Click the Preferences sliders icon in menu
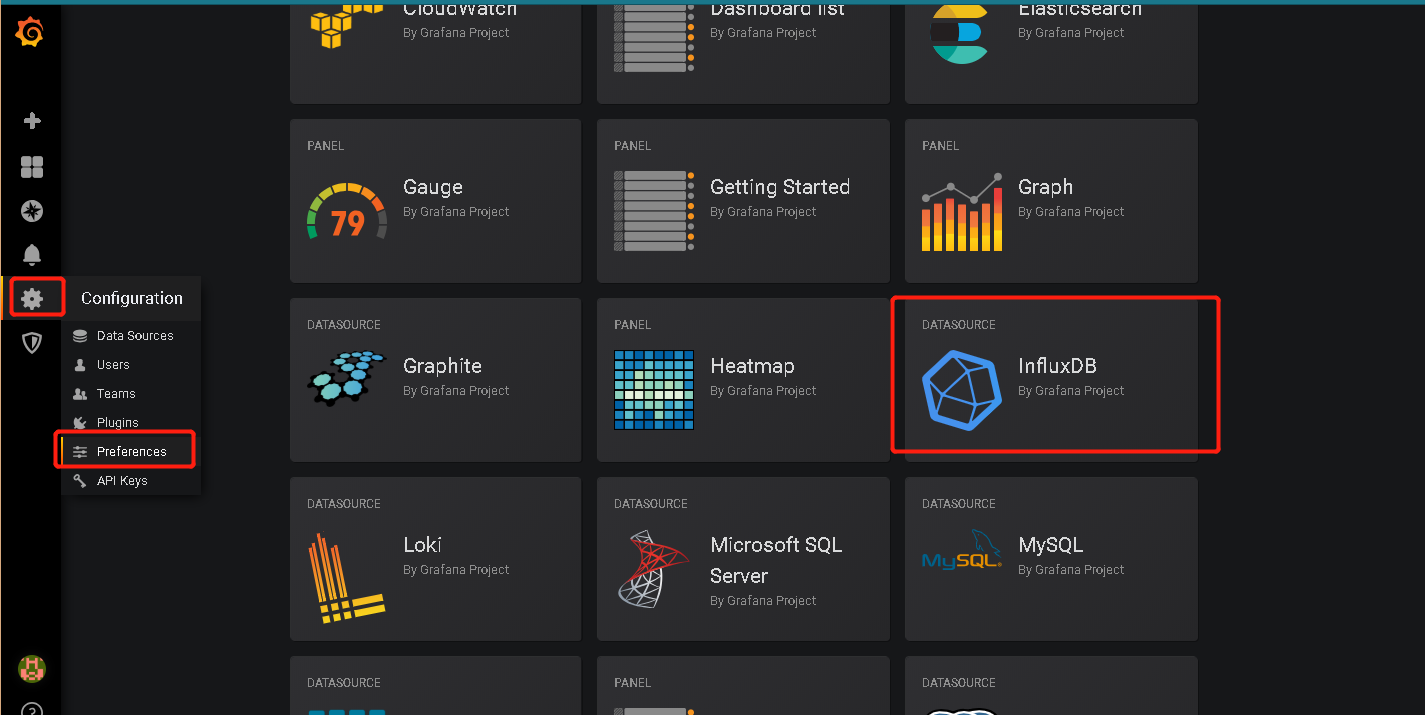This screenshot has width=1425, height=715. point(80,452)
